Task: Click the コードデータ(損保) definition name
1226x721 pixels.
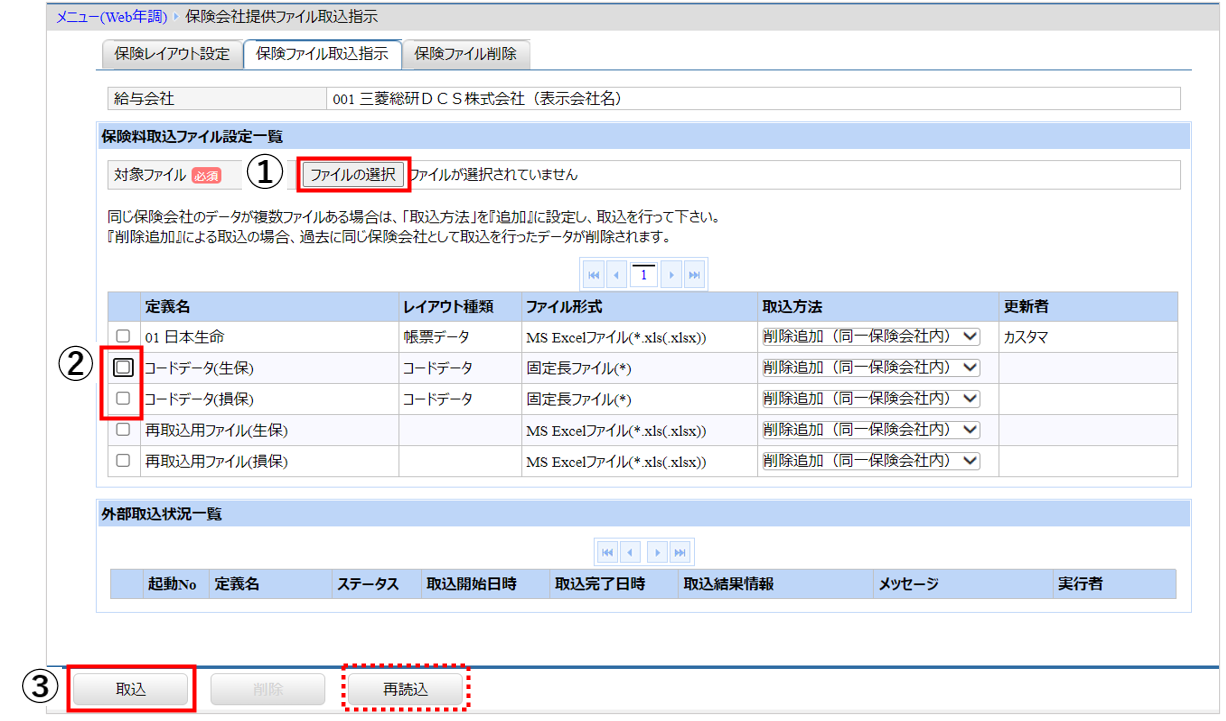Action: click(200, 399)
